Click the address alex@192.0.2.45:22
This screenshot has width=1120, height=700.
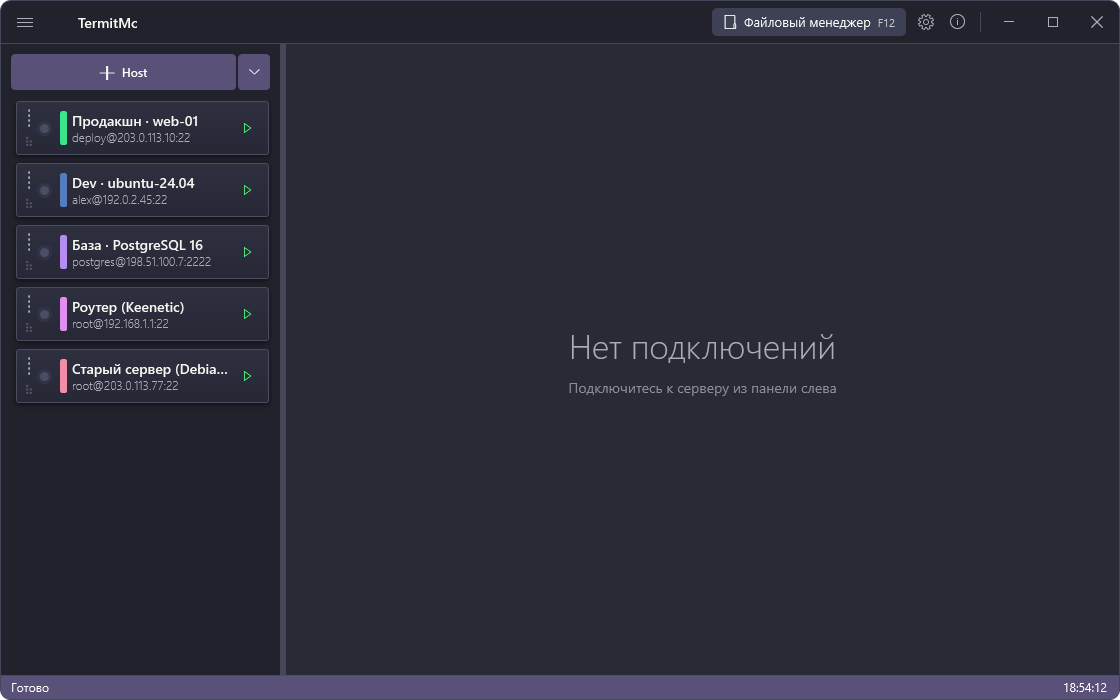tap(120, 200)
